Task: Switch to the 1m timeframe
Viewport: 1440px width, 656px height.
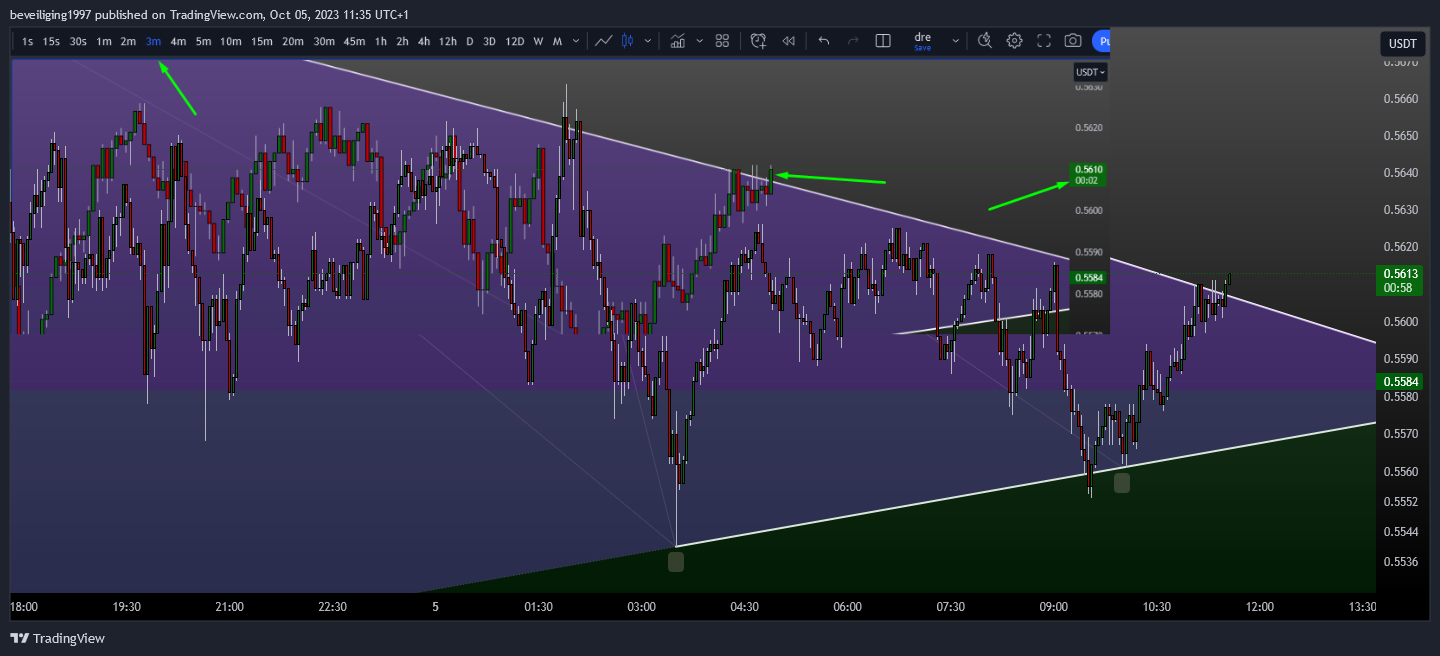Action: click(x=103, y=41)
